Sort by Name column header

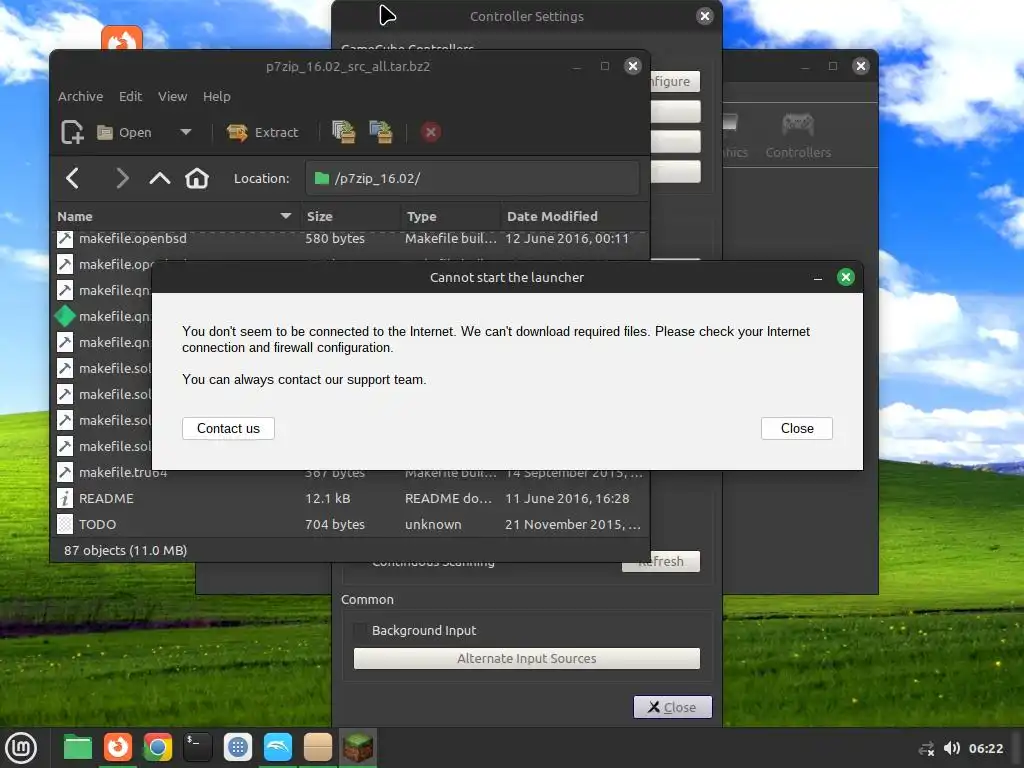click(x=174, y=216)
